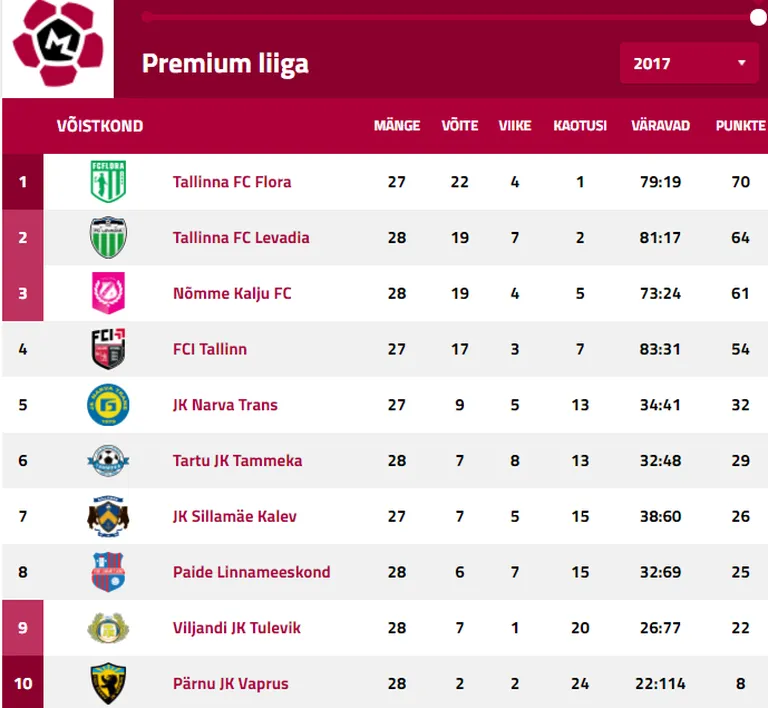The image size is (768, 708).
Task: Click the Pärnu JK Vaprus lion crest
Action: (x=108, y=684)
